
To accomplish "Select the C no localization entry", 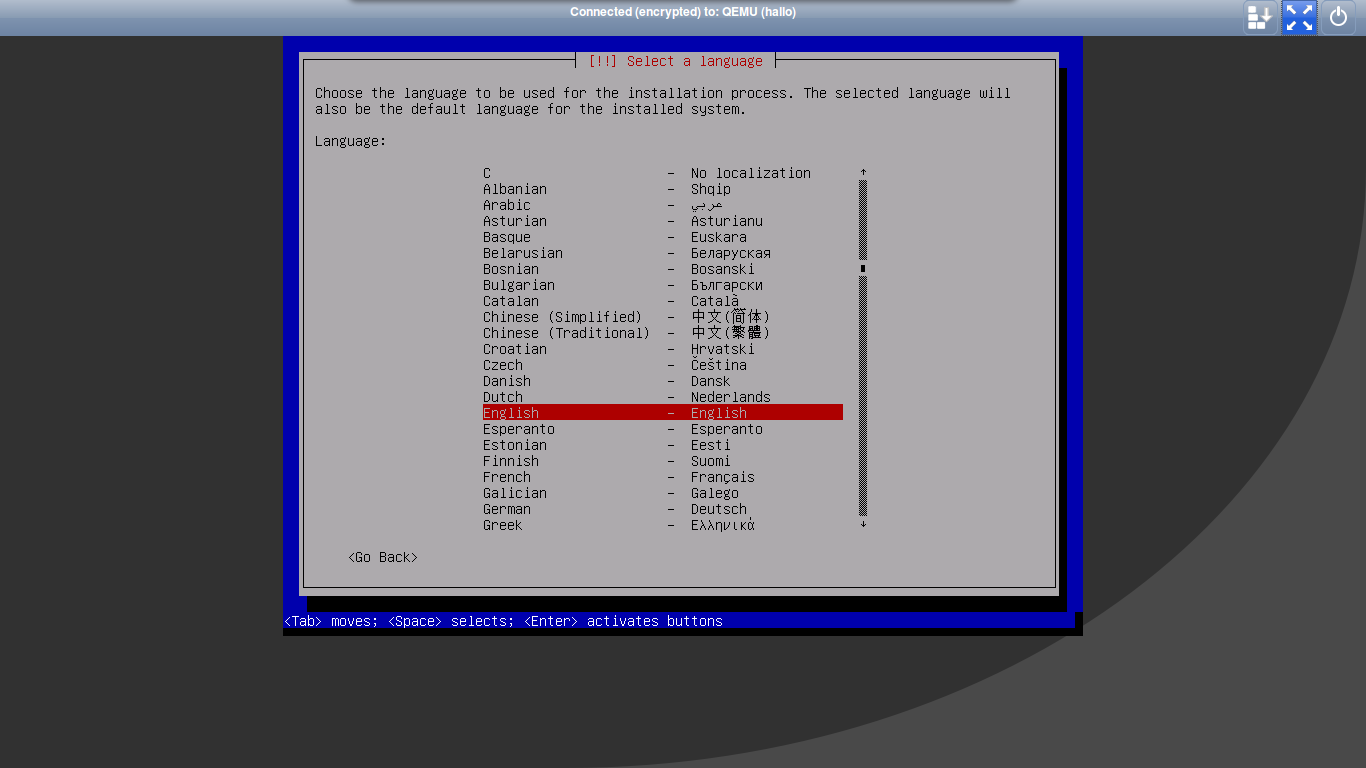I will point(663,173).
